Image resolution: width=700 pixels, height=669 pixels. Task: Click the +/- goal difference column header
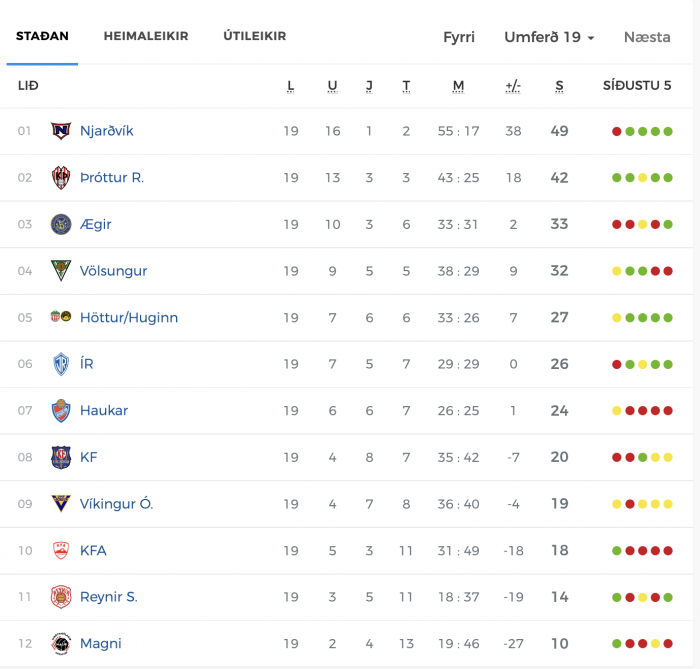513,86
